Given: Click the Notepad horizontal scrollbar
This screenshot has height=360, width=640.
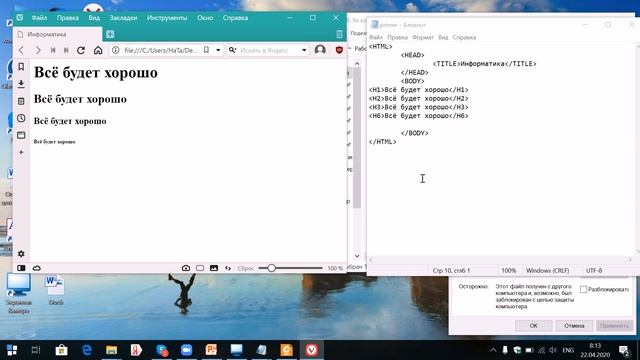Looking at the screenshot, I should [500, 260].
